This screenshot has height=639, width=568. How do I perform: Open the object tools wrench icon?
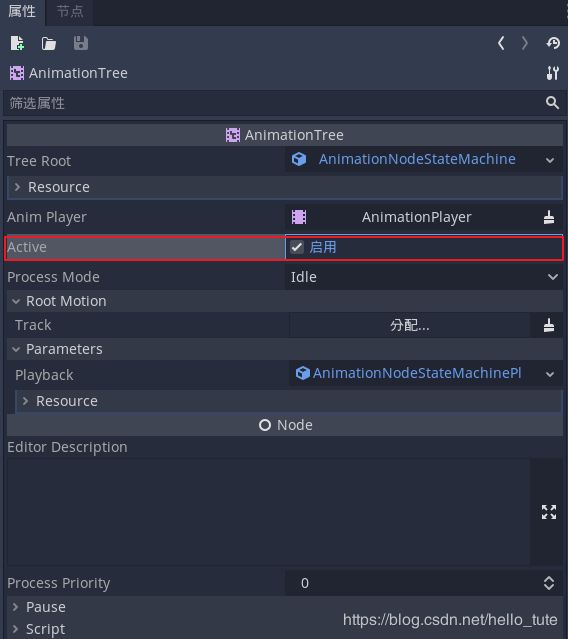click(553, 73)
